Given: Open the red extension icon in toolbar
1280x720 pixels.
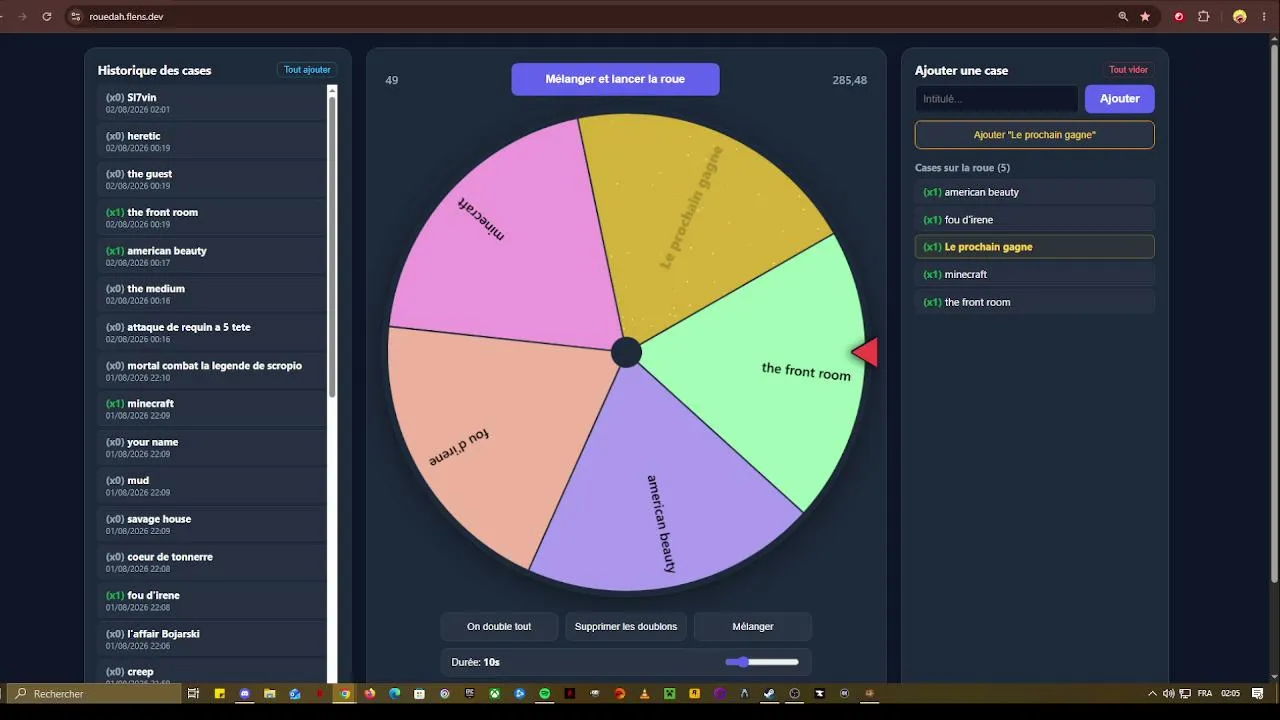Looking at the screenshot, I should (x=1179, y=17).
